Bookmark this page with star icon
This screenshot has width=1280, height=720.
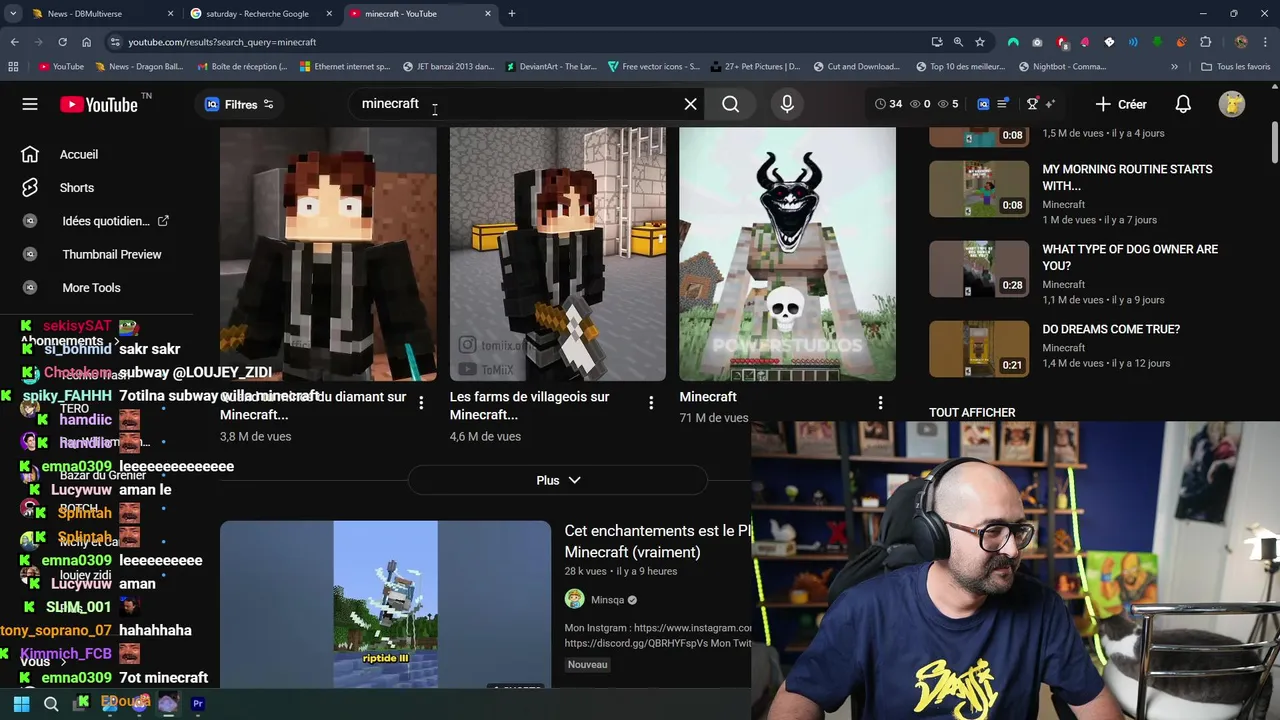click(x=980, y=42)
